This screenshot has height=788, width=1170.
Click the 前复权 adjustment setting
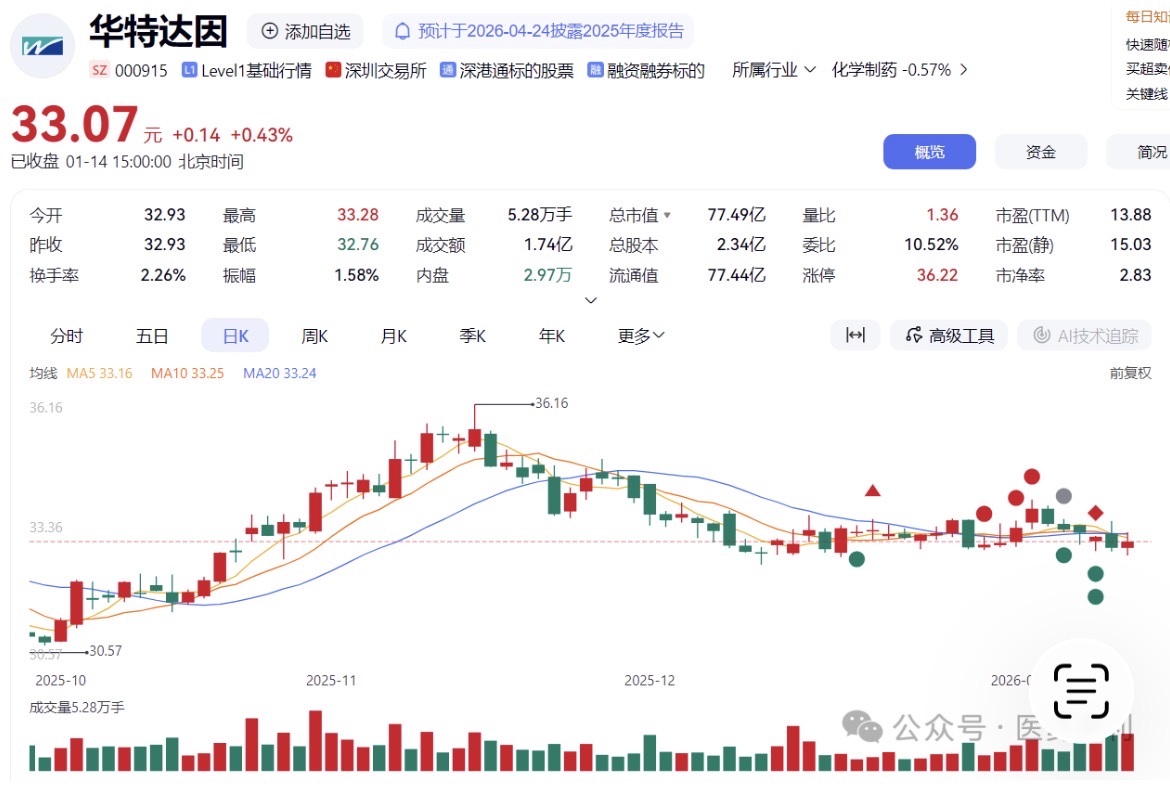tap(1130, 373)
